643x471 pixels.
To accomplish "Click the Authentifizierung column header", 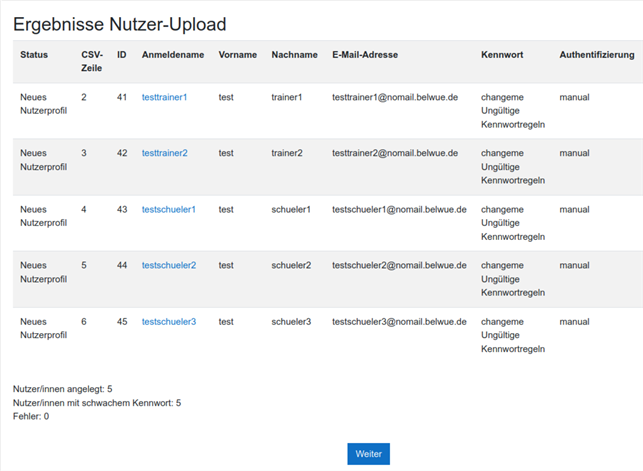I will click(596, 55).
